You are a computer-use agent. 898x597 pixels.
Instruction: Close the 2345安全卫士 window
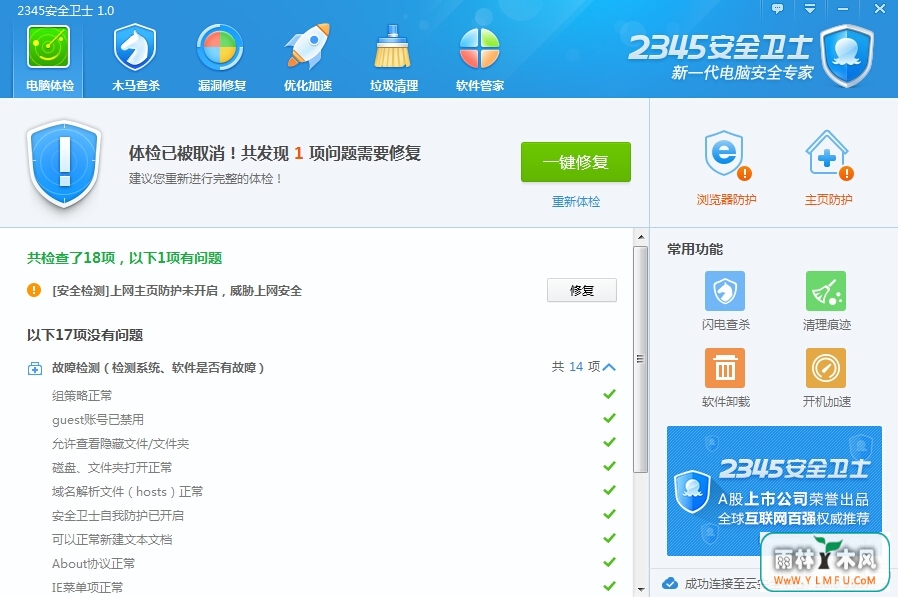880,9
